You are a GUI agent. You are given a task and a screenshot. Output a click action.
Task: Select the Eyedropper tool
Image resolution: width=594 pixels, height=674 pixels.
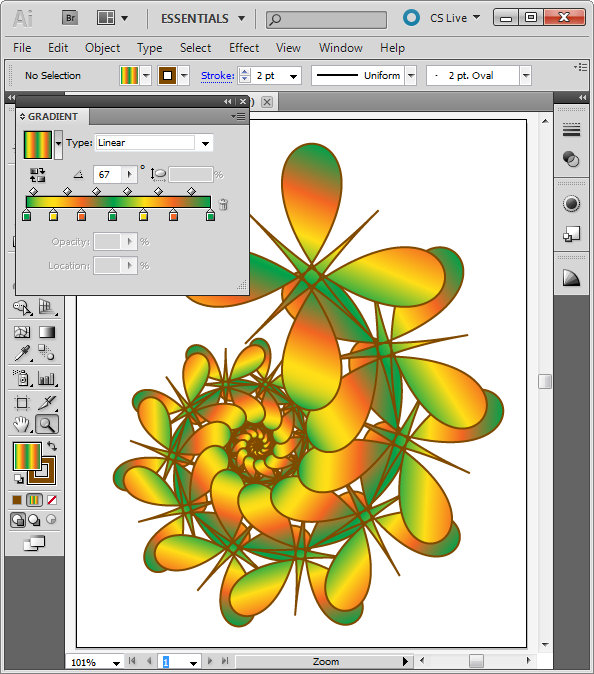(x=22, y=353)
